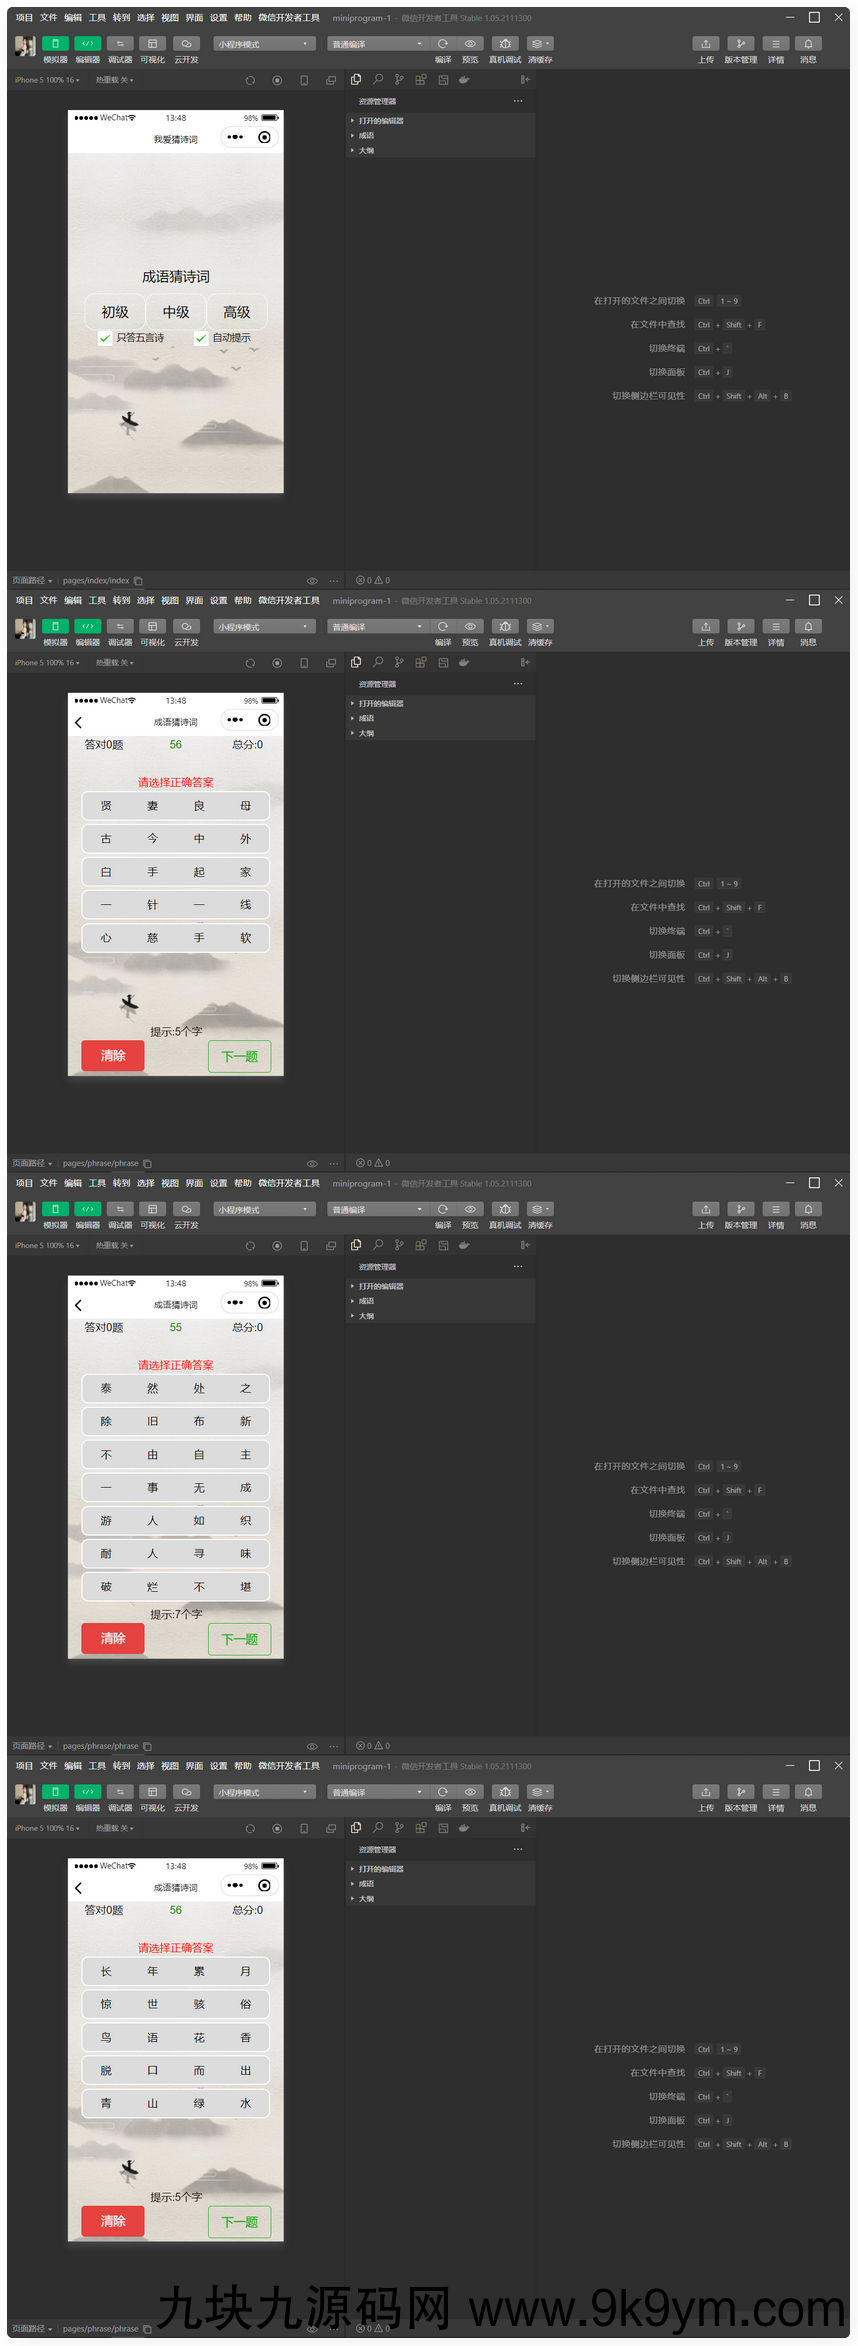Click the 编辑器 code icon in topmost toolbar
858x2346 pixels.
88,44
